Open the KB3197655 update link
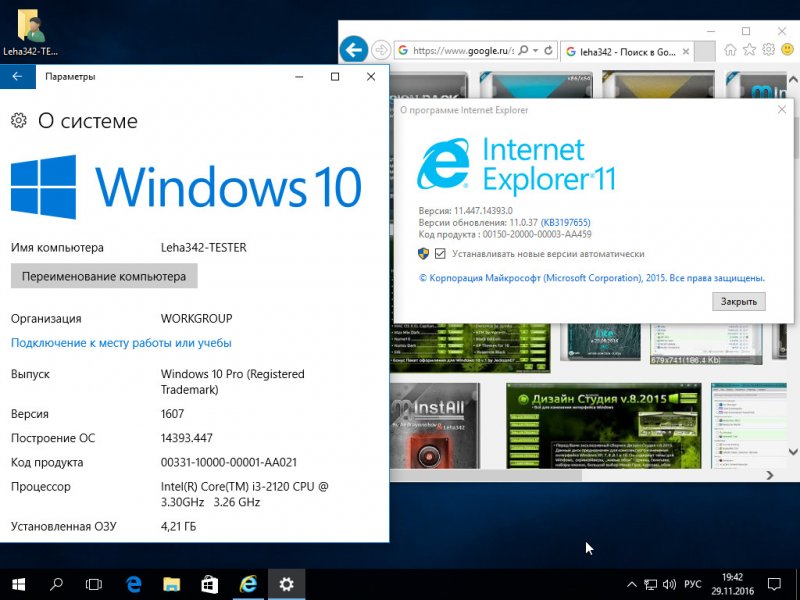Screen dimensions: 800x600 tap(565, 222)
